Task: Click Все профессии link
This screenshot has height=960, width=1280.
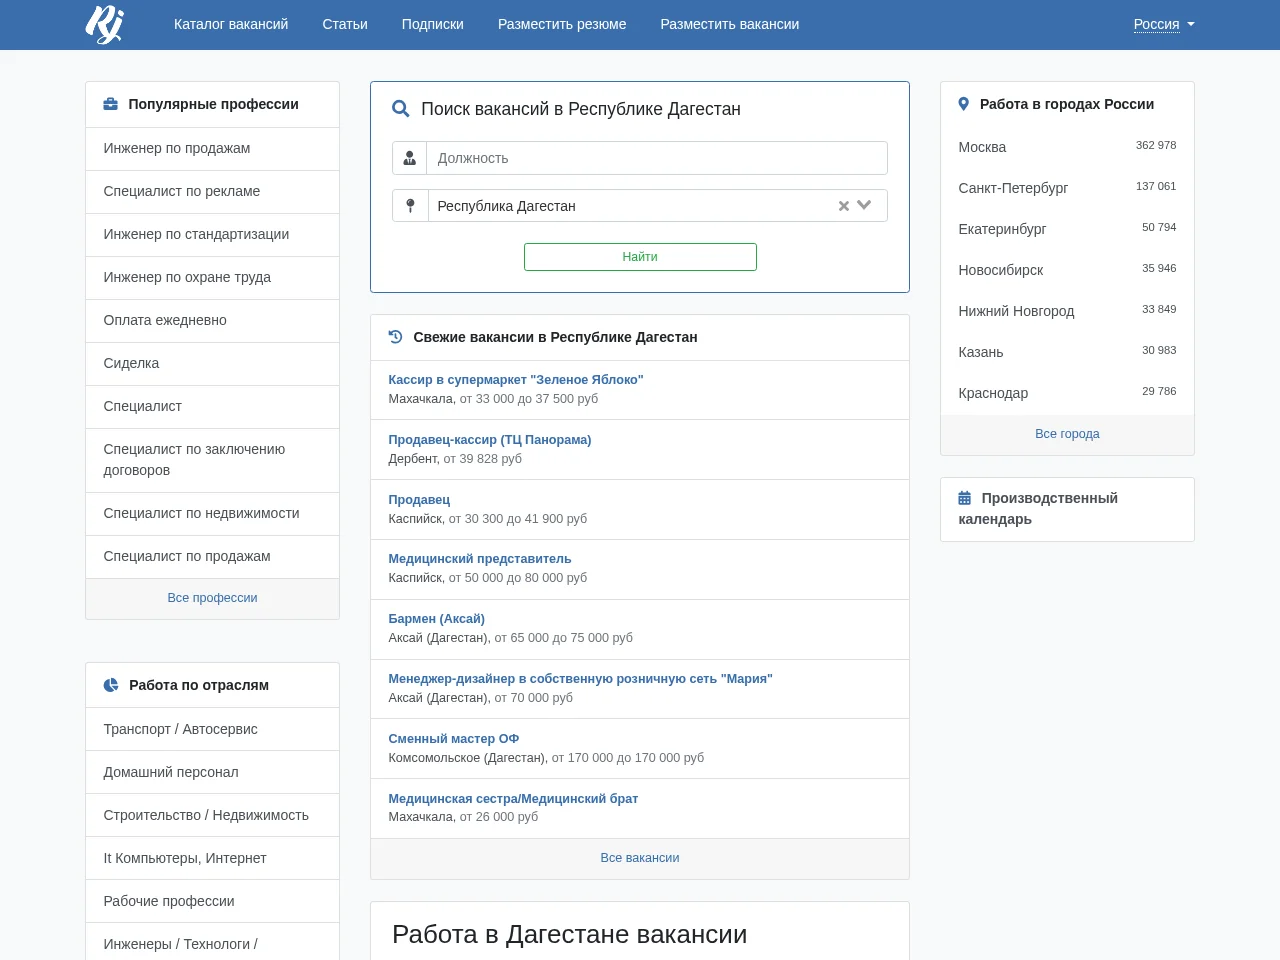Action: (212, 598)
